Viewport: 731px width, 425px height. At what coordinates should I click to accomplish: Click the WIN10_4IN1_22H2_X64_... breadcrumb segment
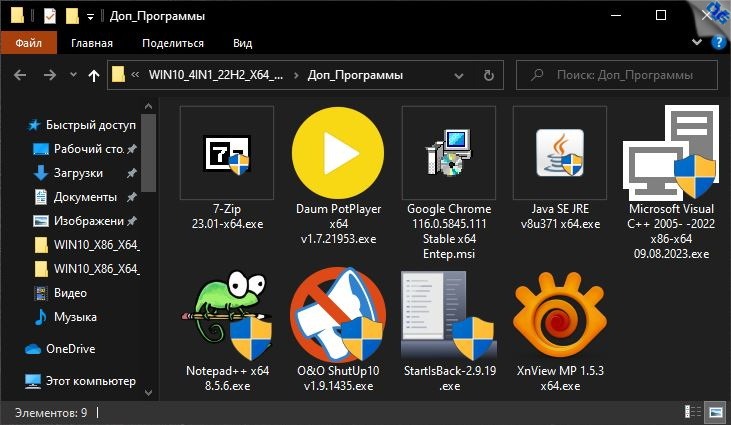point(216,75)
